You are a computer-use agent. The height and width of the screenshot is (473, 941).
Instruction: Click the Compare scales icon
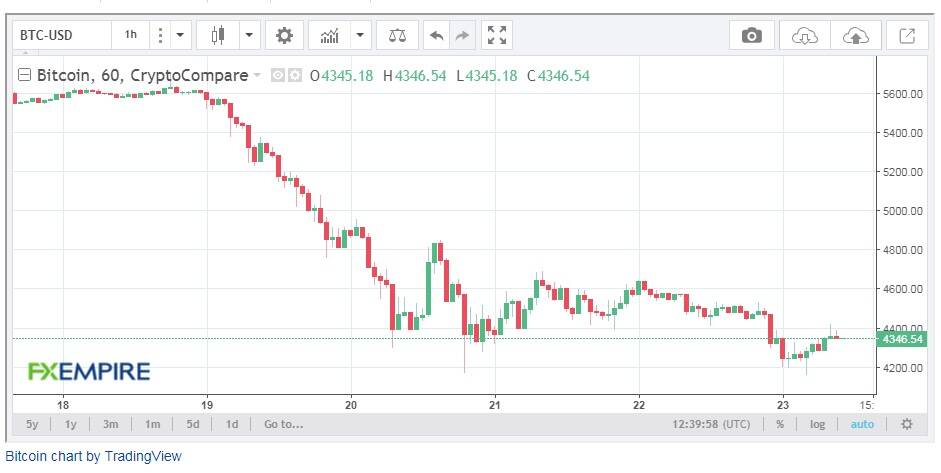(397, 35)
